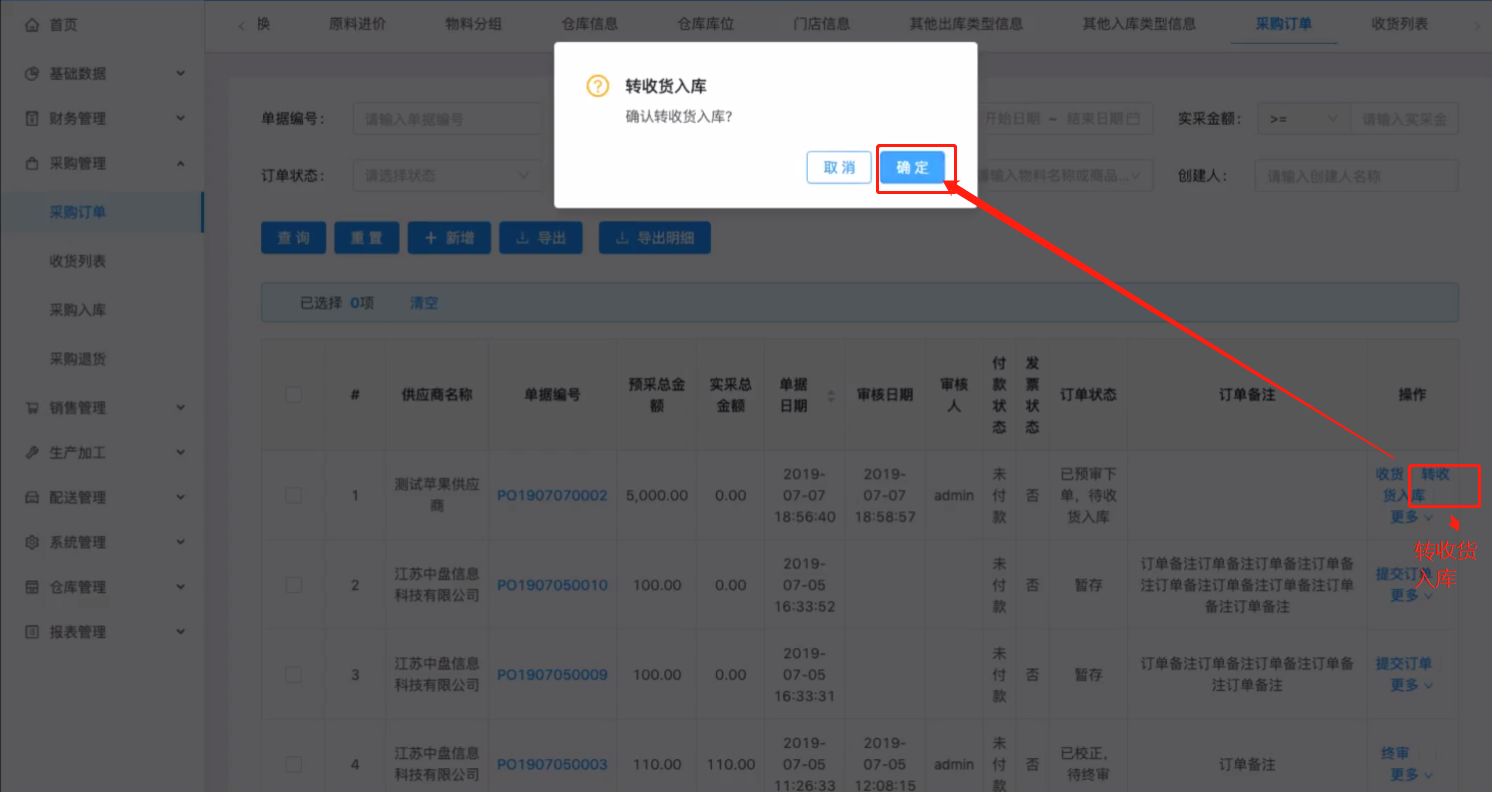1492x792 pixels.
Task: Switch to the 物料分组 tab
Action: coord(474,24)
